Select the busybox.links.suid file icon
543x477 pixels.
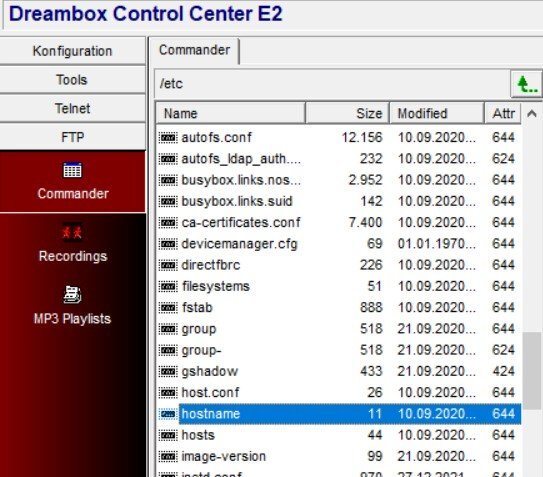[x=168, y=202]
